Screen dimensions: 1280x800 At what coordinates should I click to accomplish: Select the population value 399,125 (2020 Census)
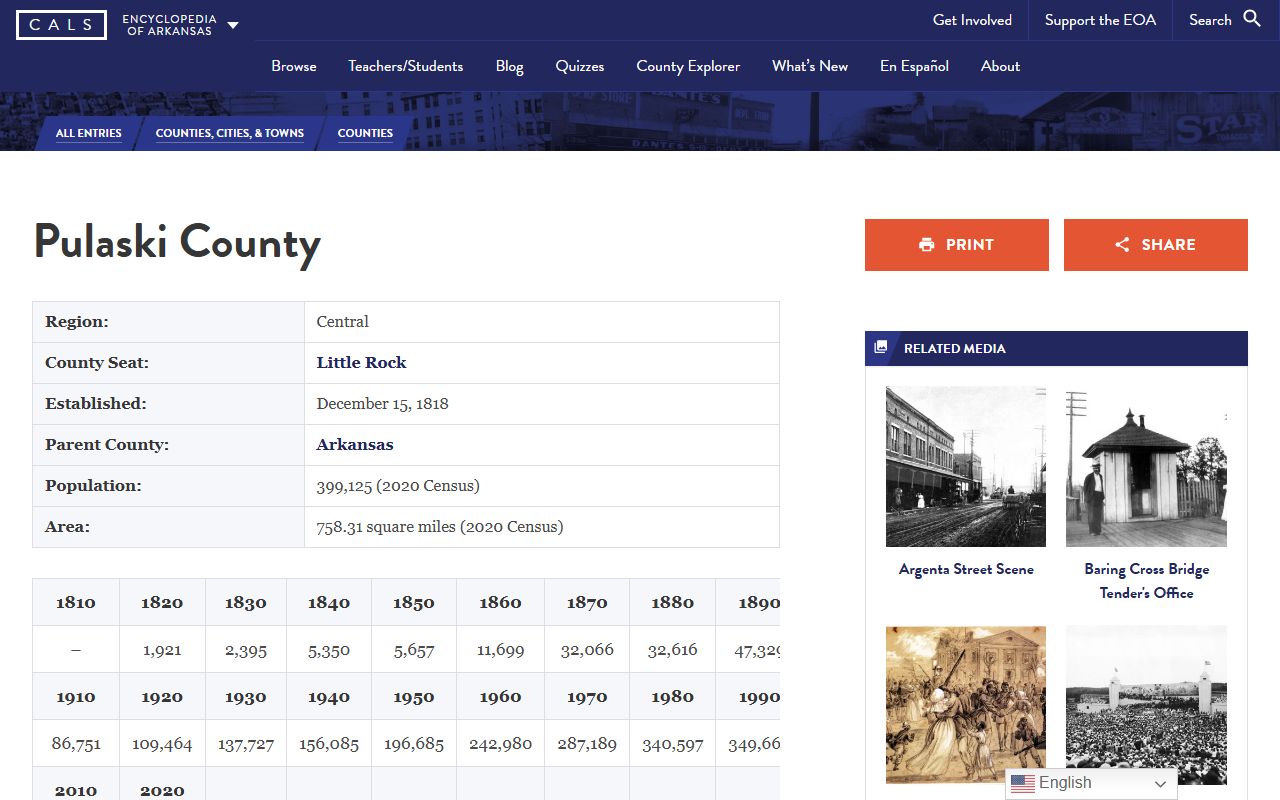point(398,486)
